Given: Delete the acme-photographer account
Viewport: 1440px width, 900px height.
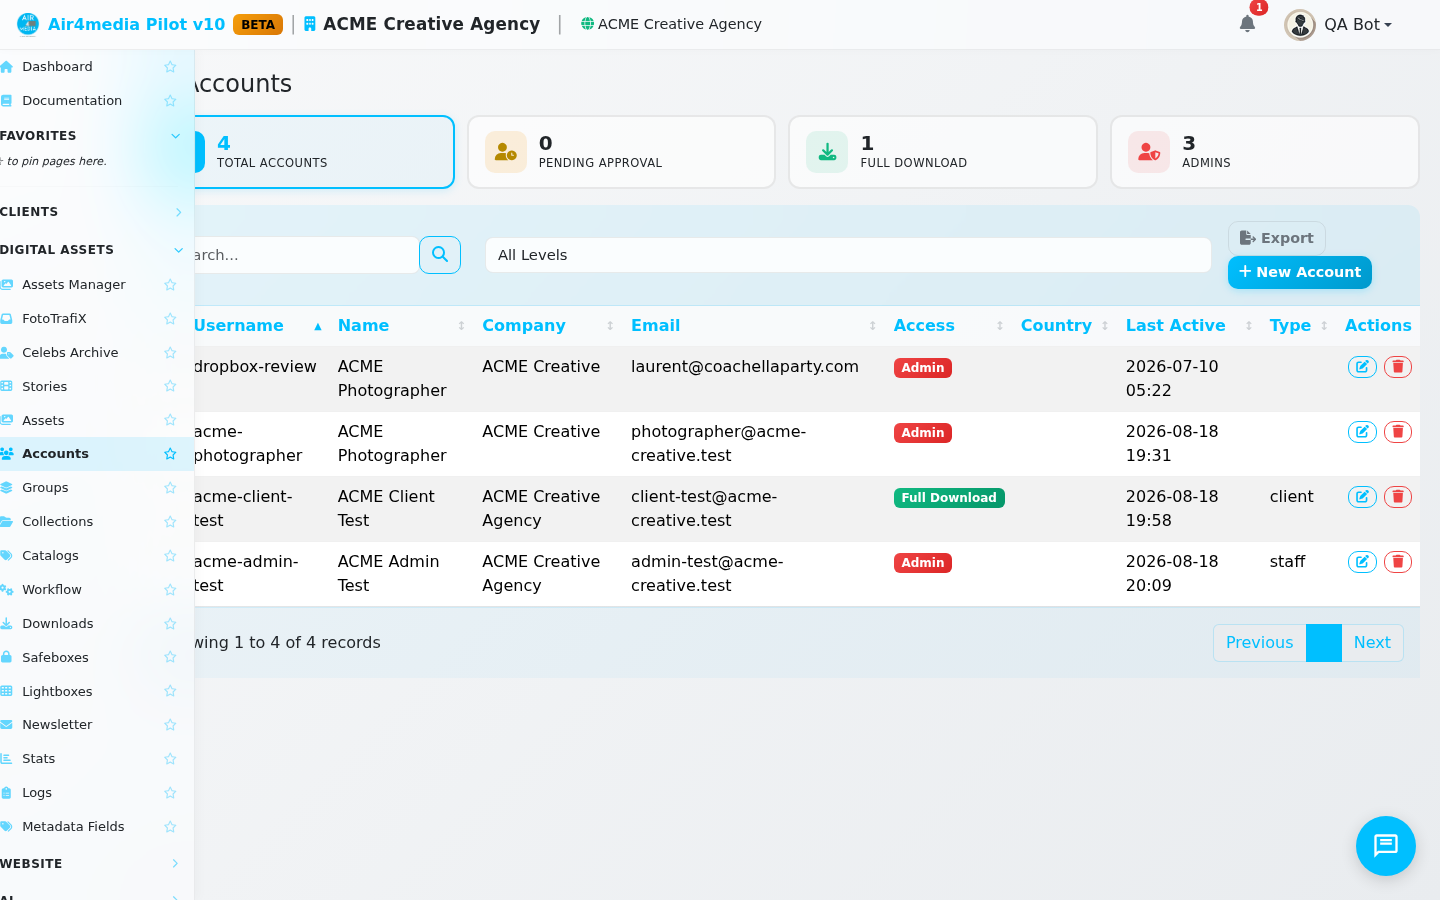Looking at the screenshot, I should 1398,432.
